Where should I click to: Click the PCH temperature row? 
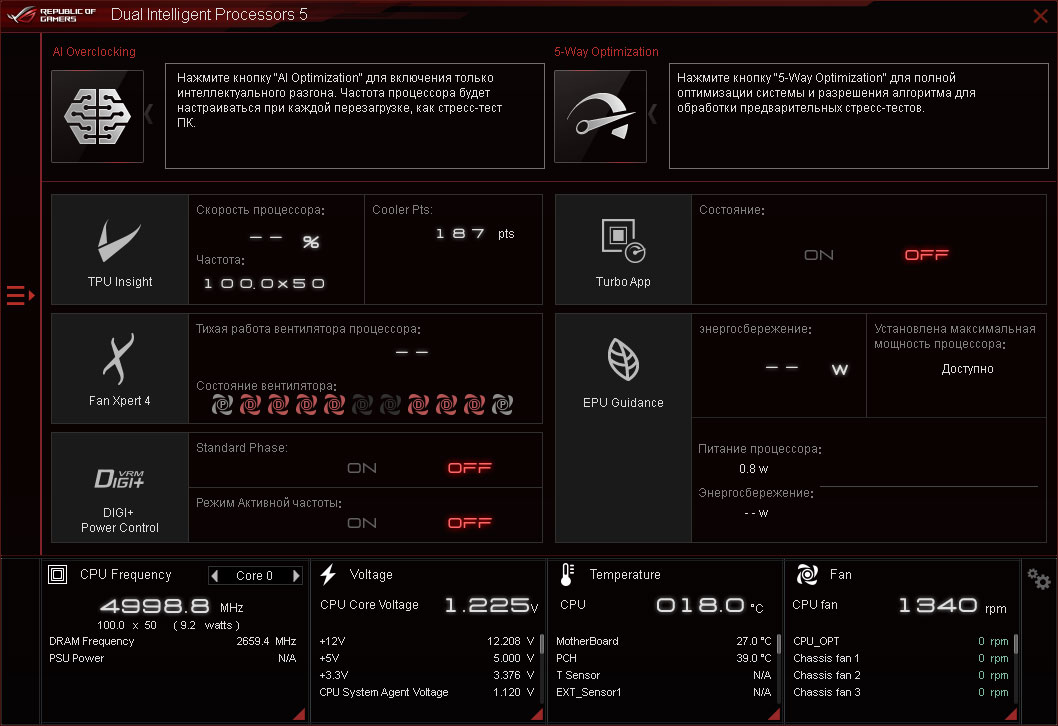click(x=663, y=658)
